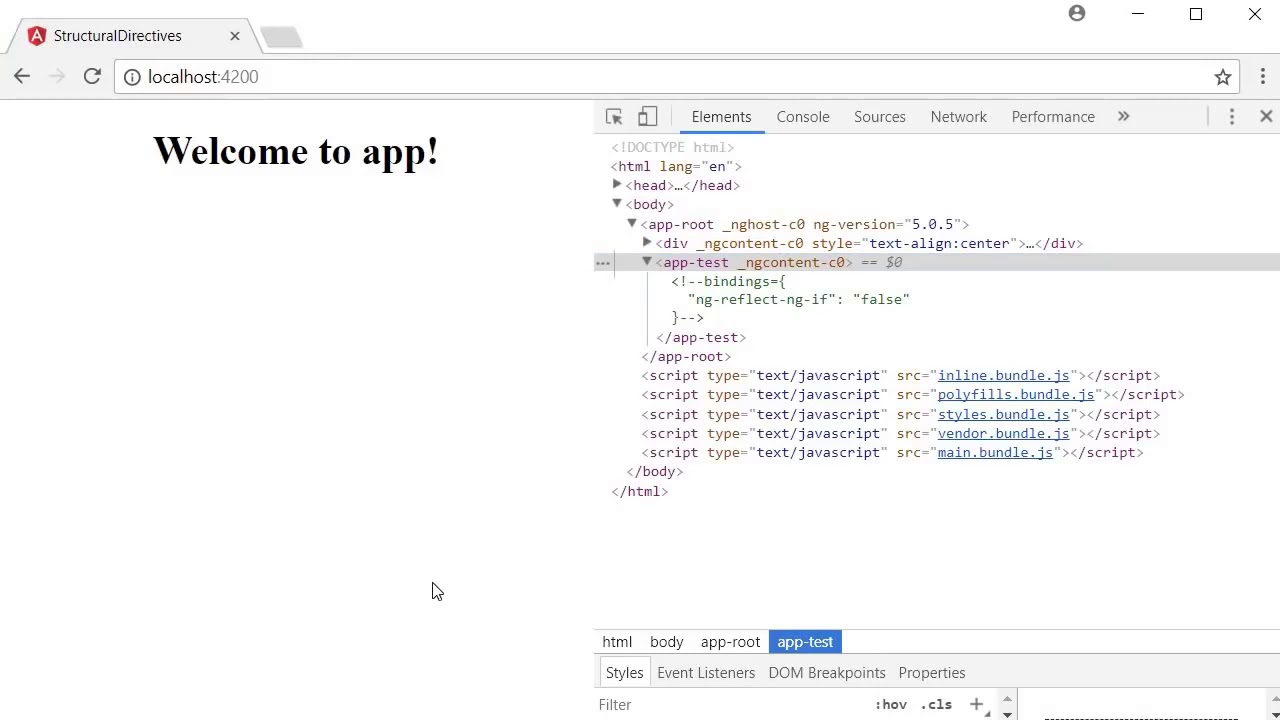Image resolution: width=1280 pixels, height=720 pixels.
Task: Open DevTools customize menu
Action: tap(1232, 117)
